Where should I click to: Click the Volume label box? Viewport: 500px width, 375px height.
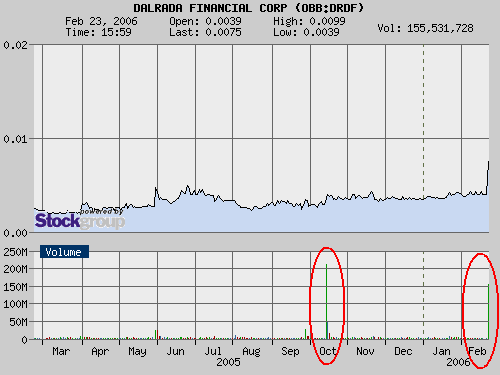[64, 252]
